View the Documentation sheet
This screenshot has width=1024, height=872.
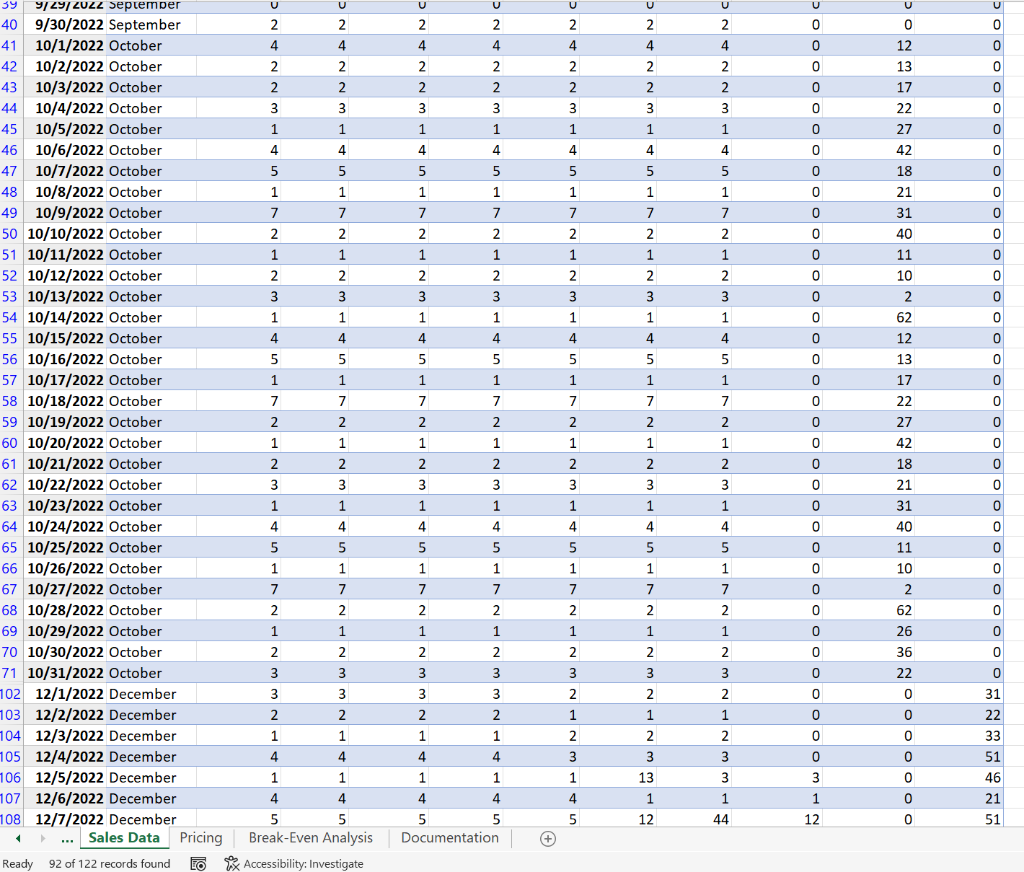pyautogui.click(x=450, y=838)
